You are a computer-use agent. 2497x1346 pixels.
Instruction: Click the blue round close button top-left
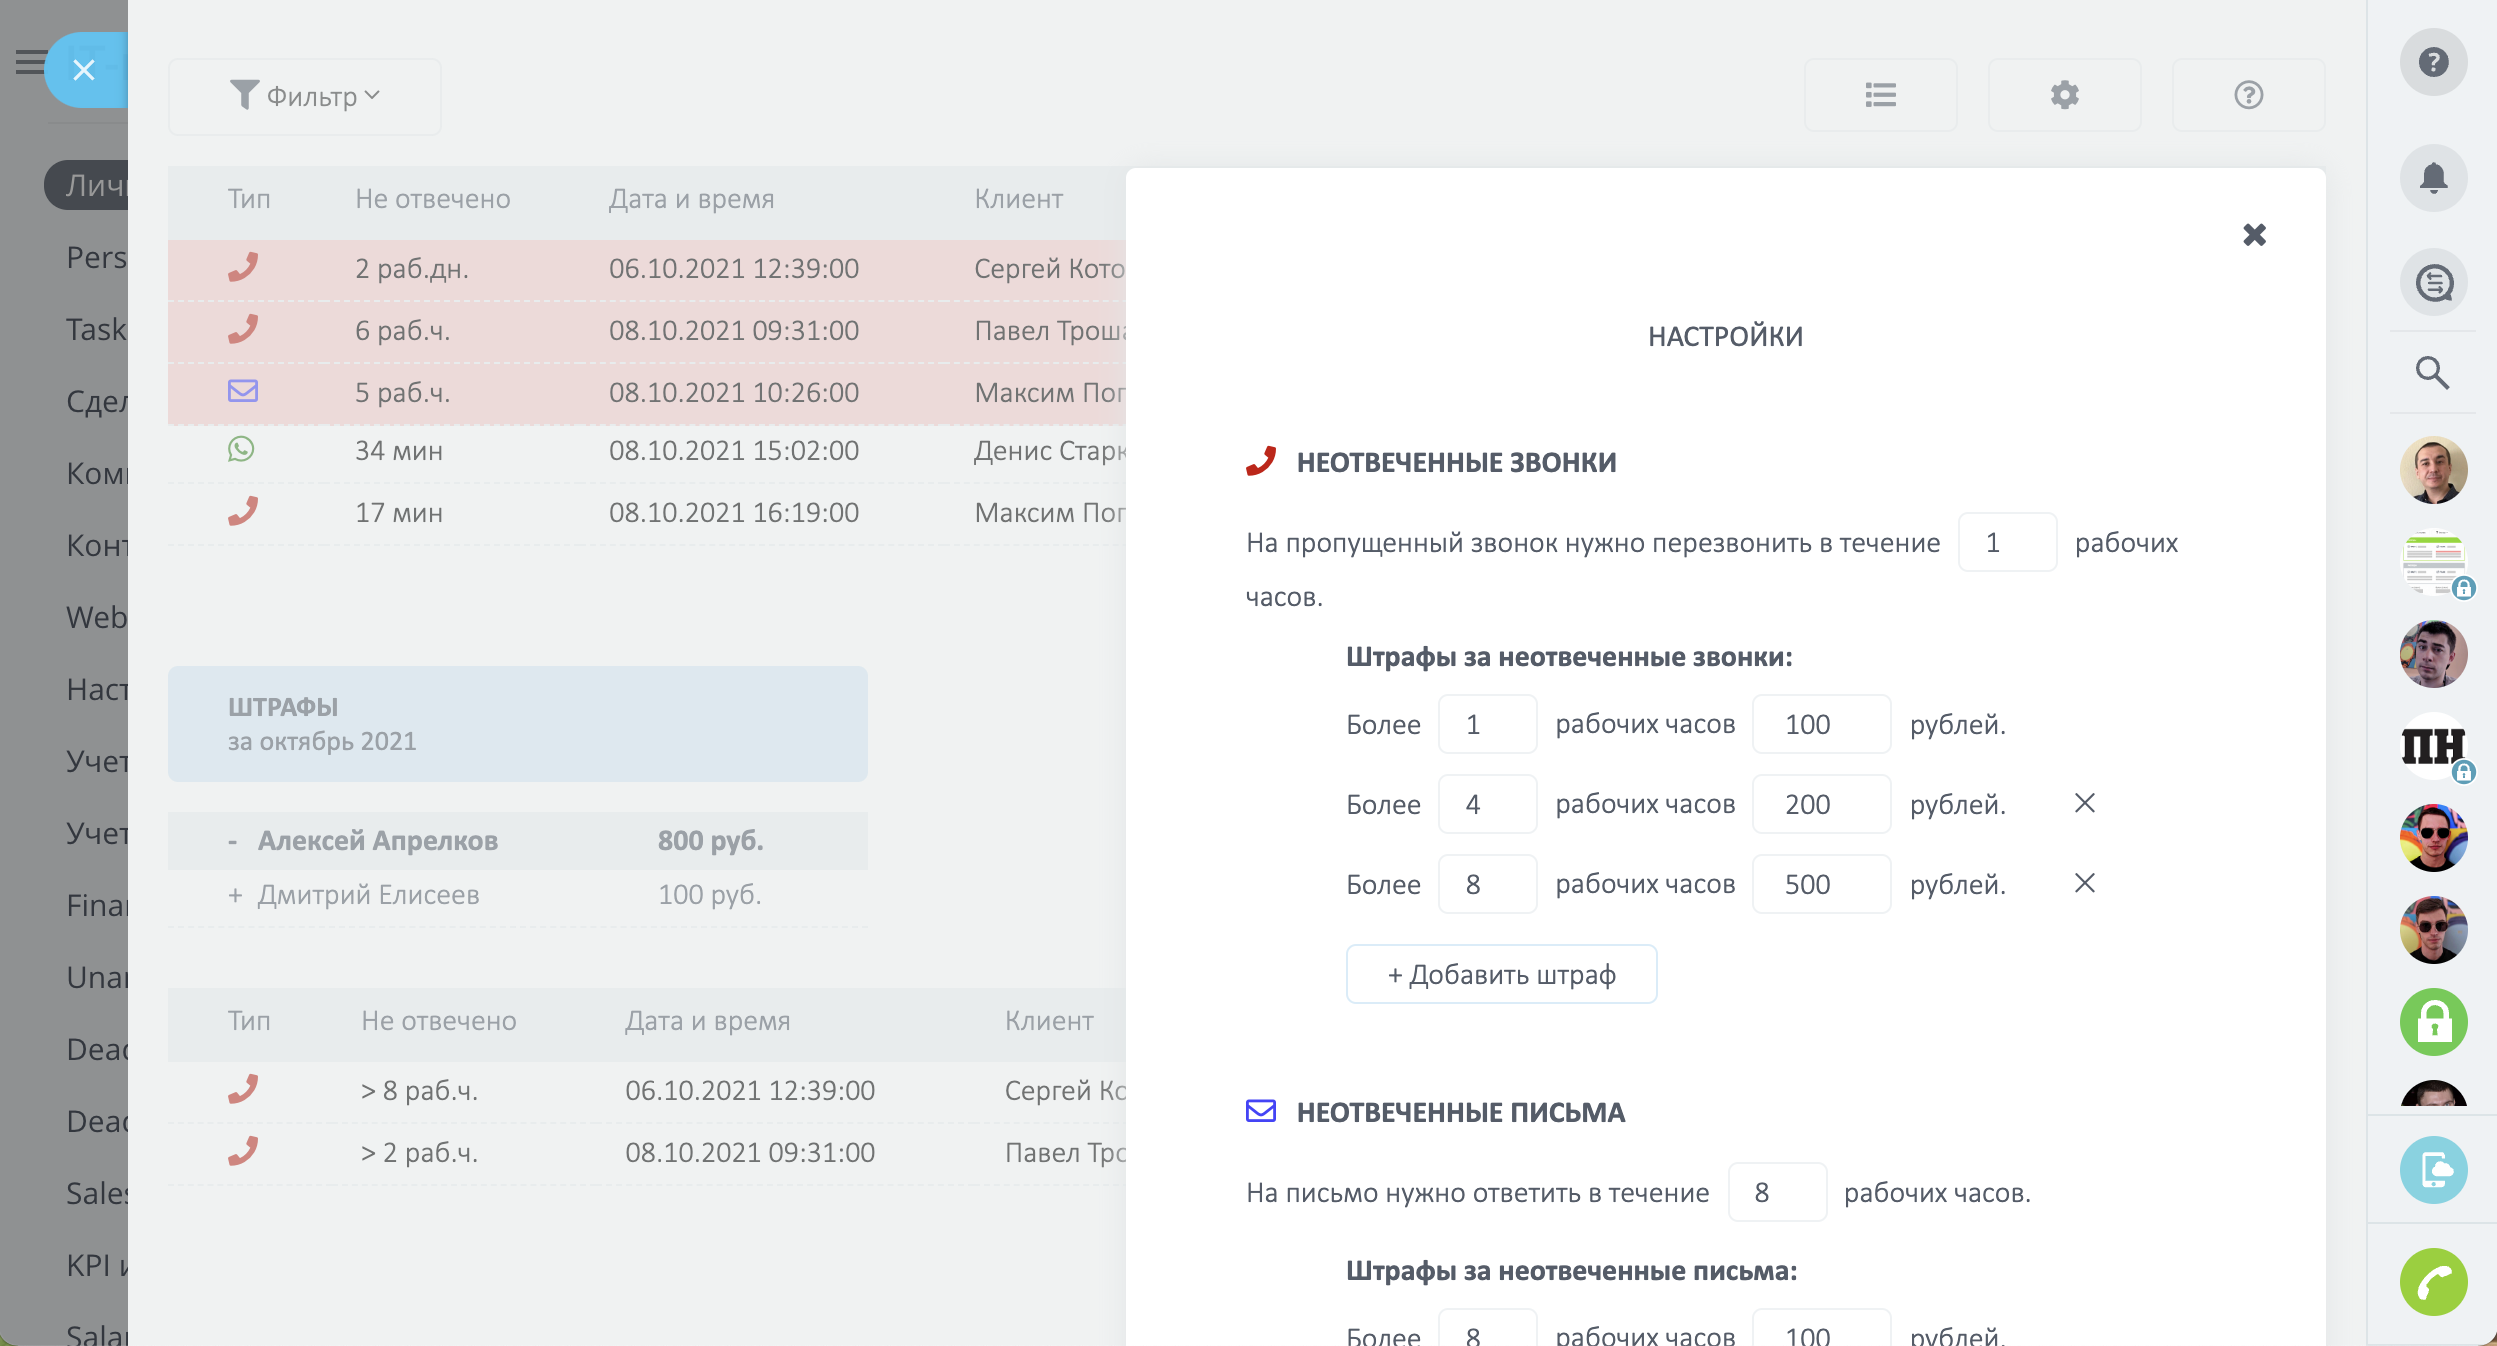84,70
